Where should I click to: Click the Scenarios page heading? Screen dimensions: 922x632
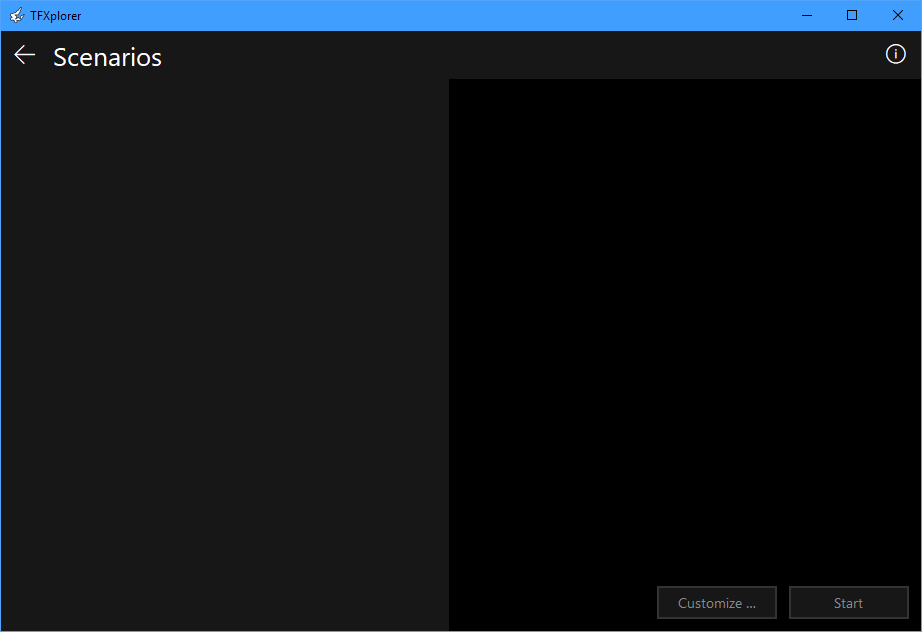pos(107,57)
